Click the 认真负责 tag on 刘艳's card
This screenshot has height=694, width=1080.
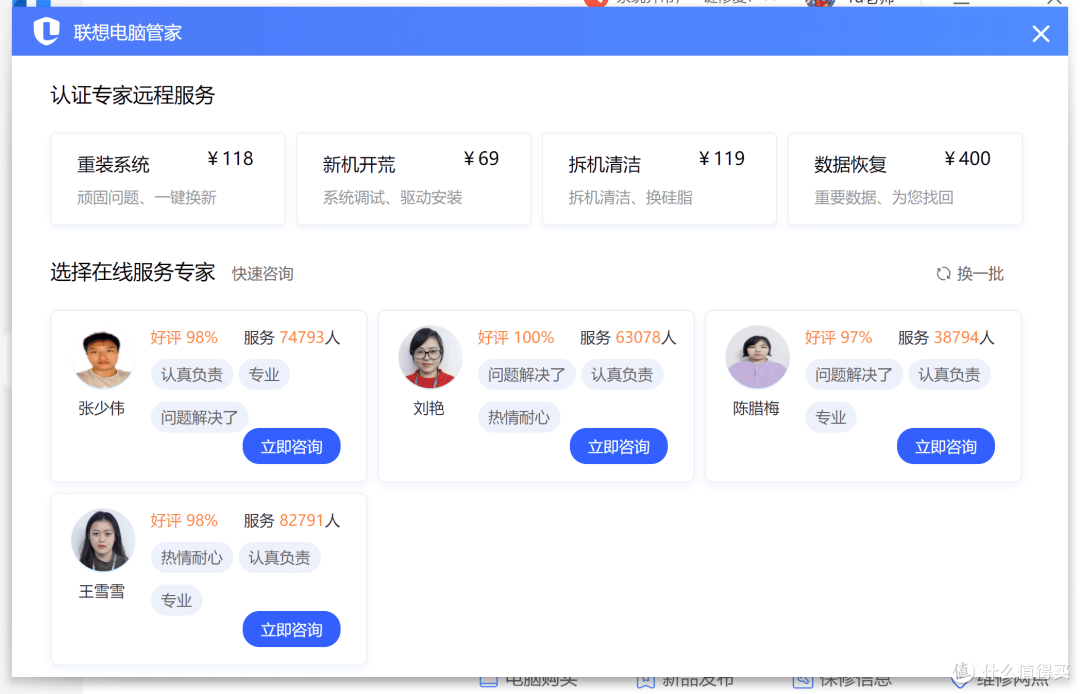point(622,375)
